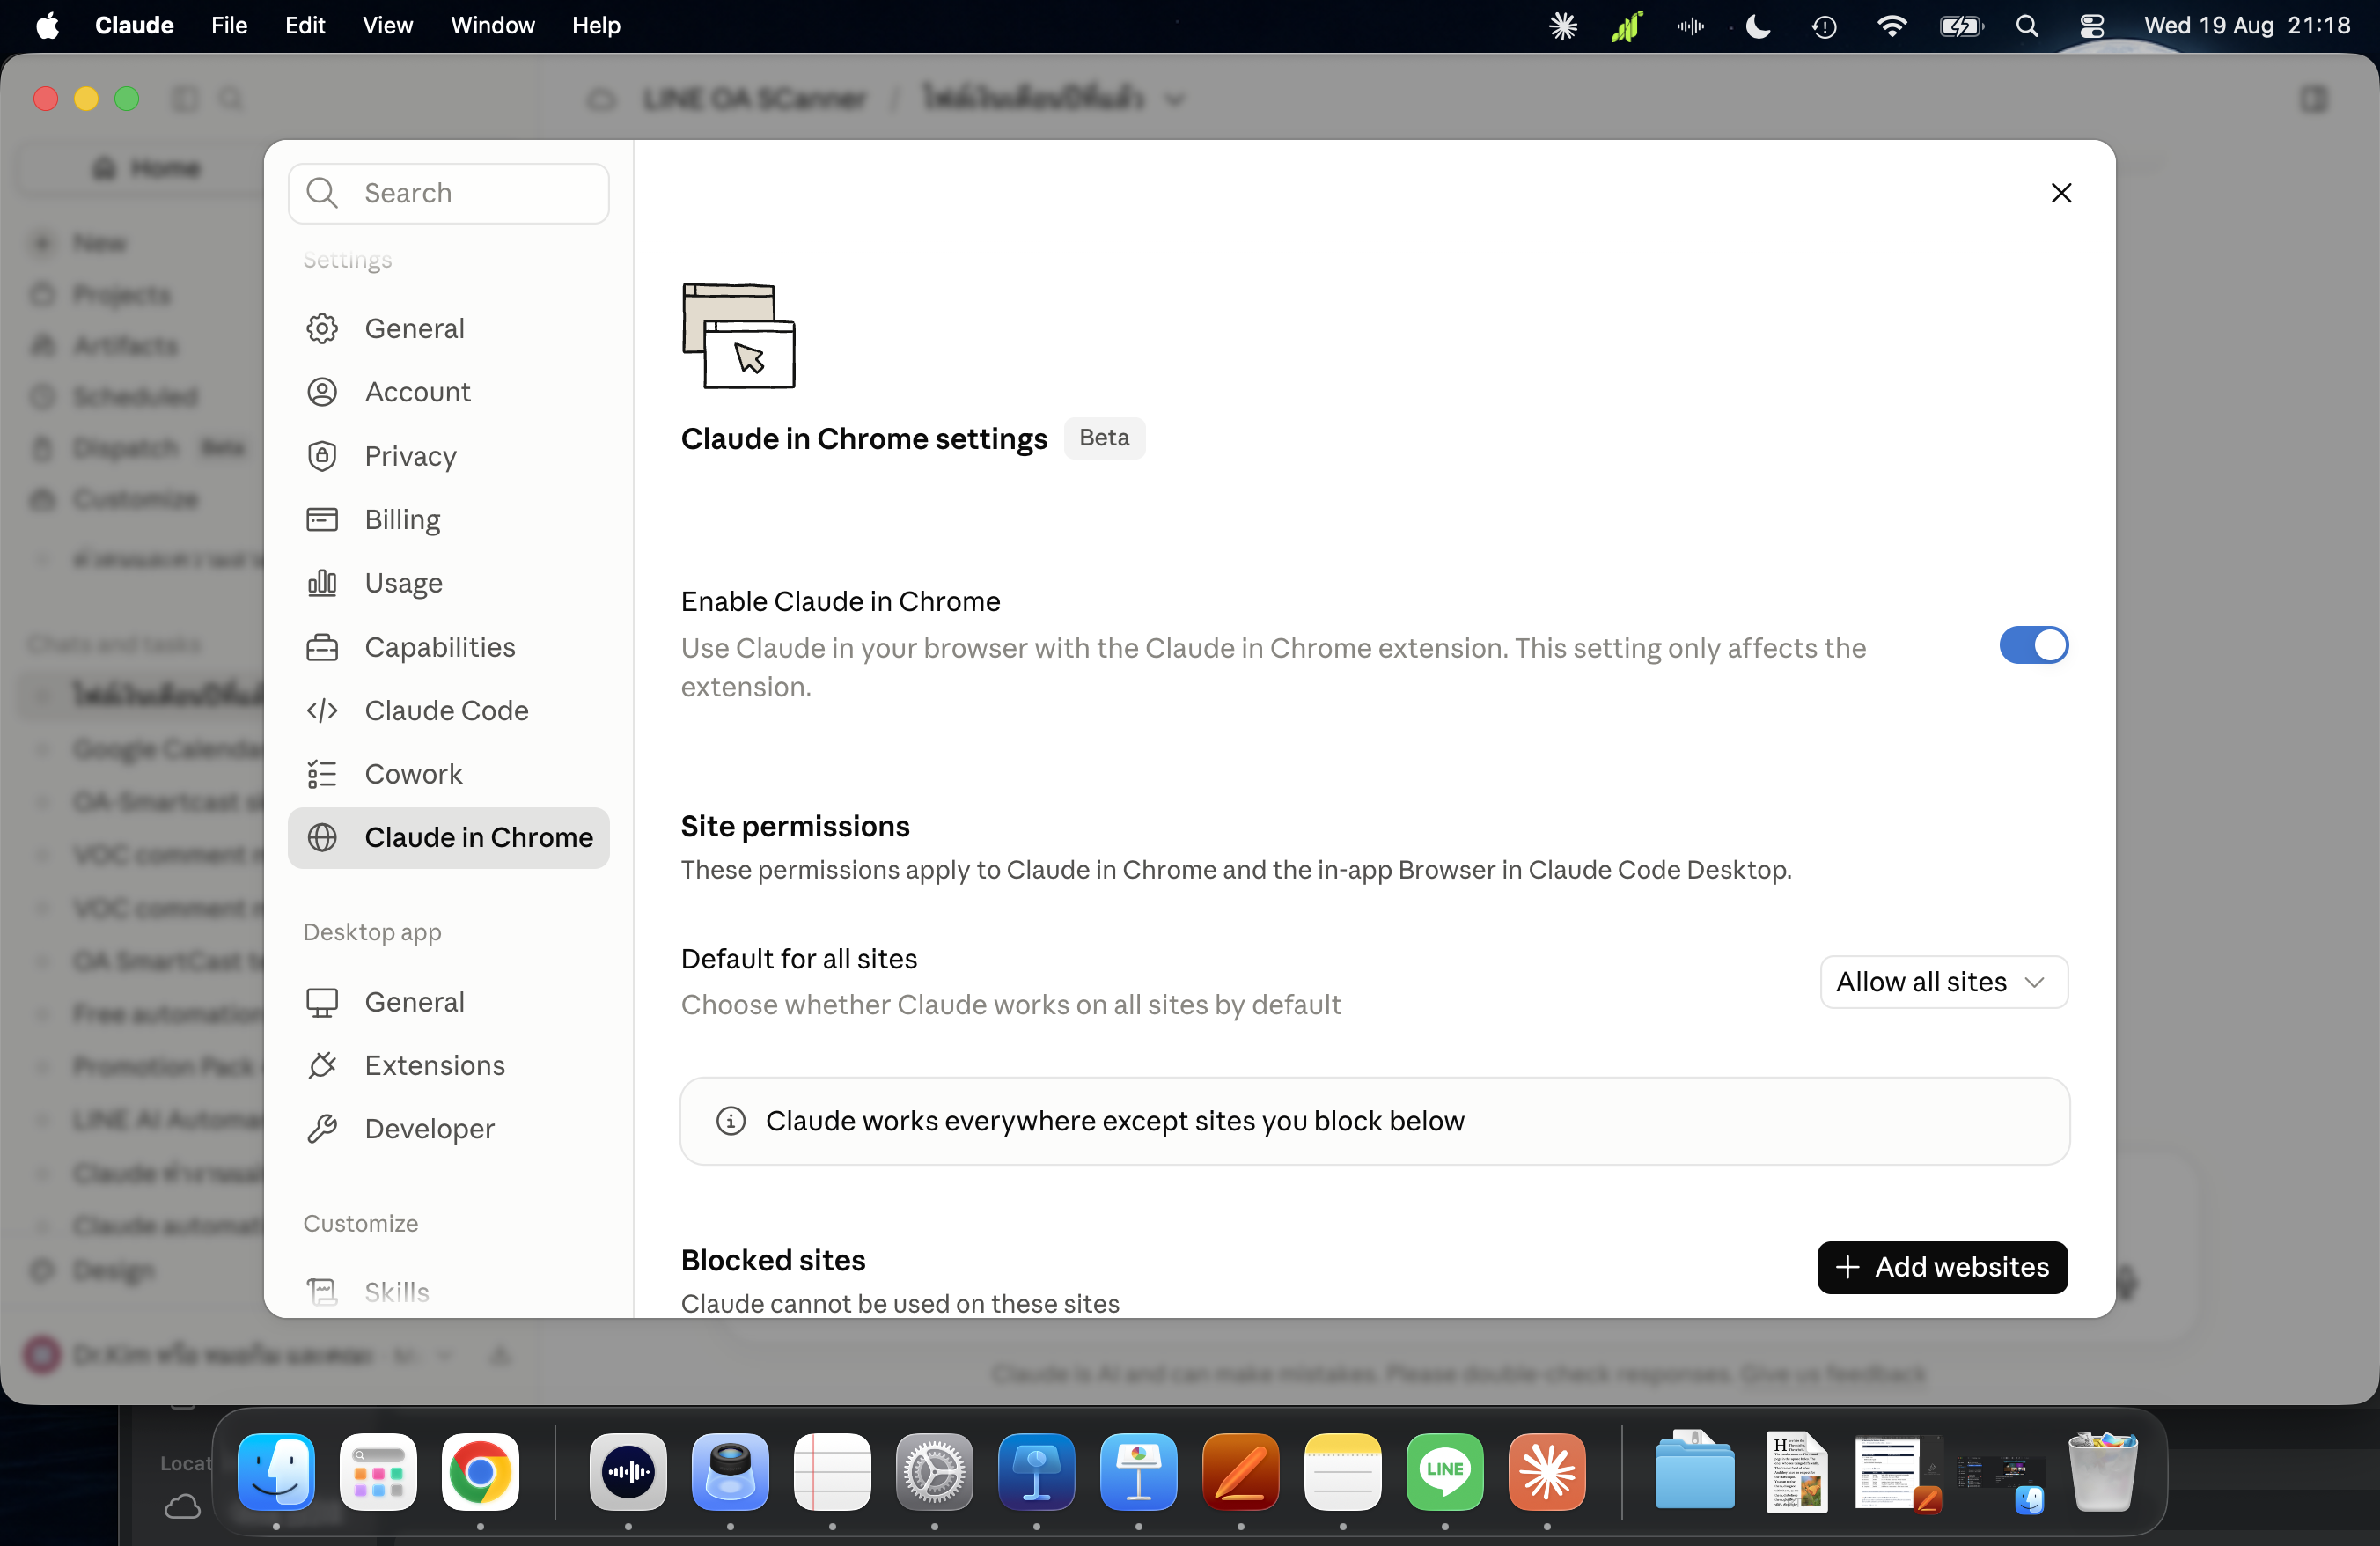Click the Claude menu bar status icon
The width and height of the screenshot is (2380, 1546).
[1563, 25]
